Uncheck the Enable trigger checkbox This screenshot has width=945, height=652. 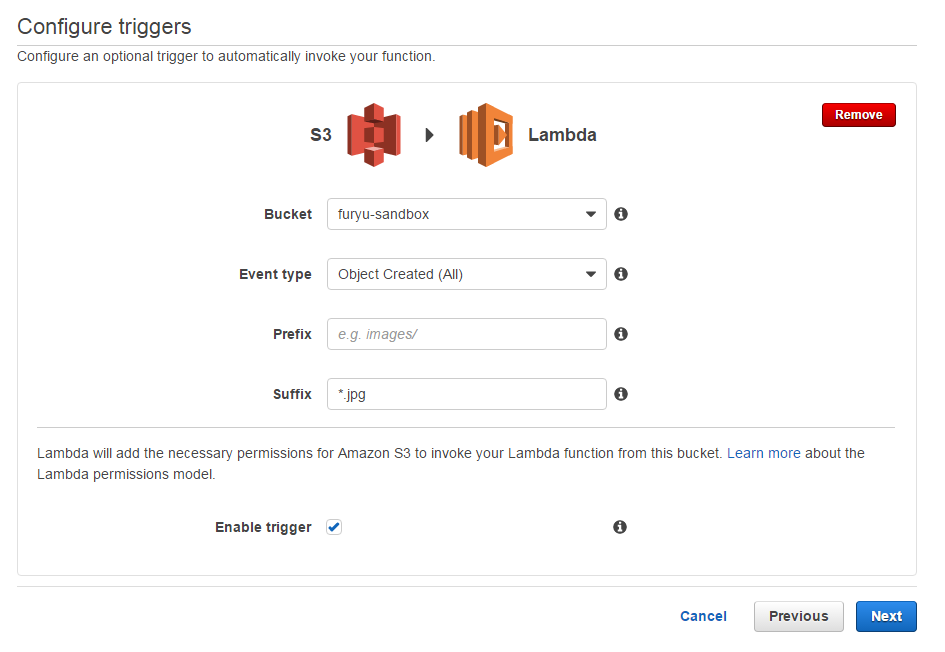[x=334, y=527]
